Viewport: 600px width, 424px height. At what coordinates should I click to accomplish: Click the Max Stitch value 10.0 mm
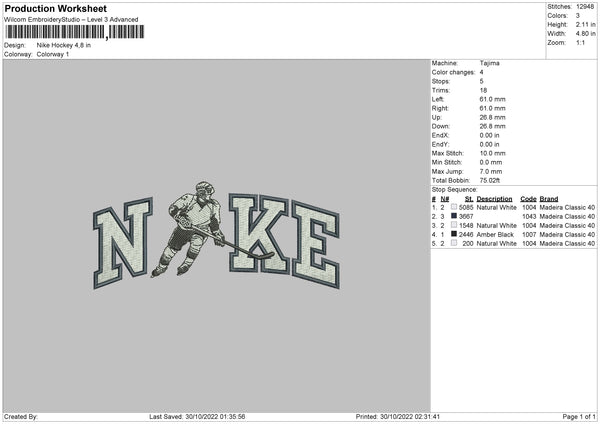coord(492,153)
